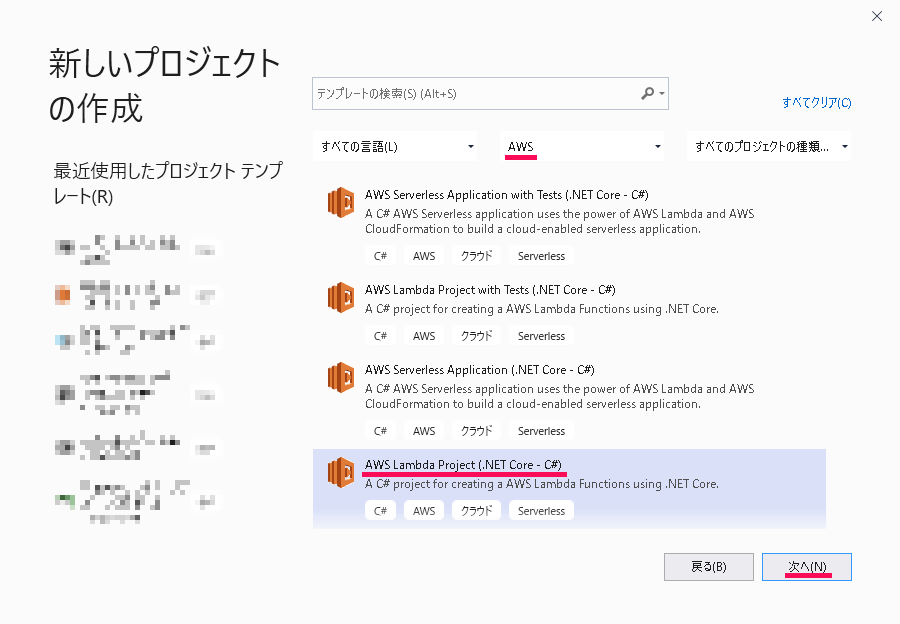Click クラウド tag under AWS Lambda Project (.NET Core - C#)
The height and width of the screenshot is (624, 900).
[x=476, y=511]
